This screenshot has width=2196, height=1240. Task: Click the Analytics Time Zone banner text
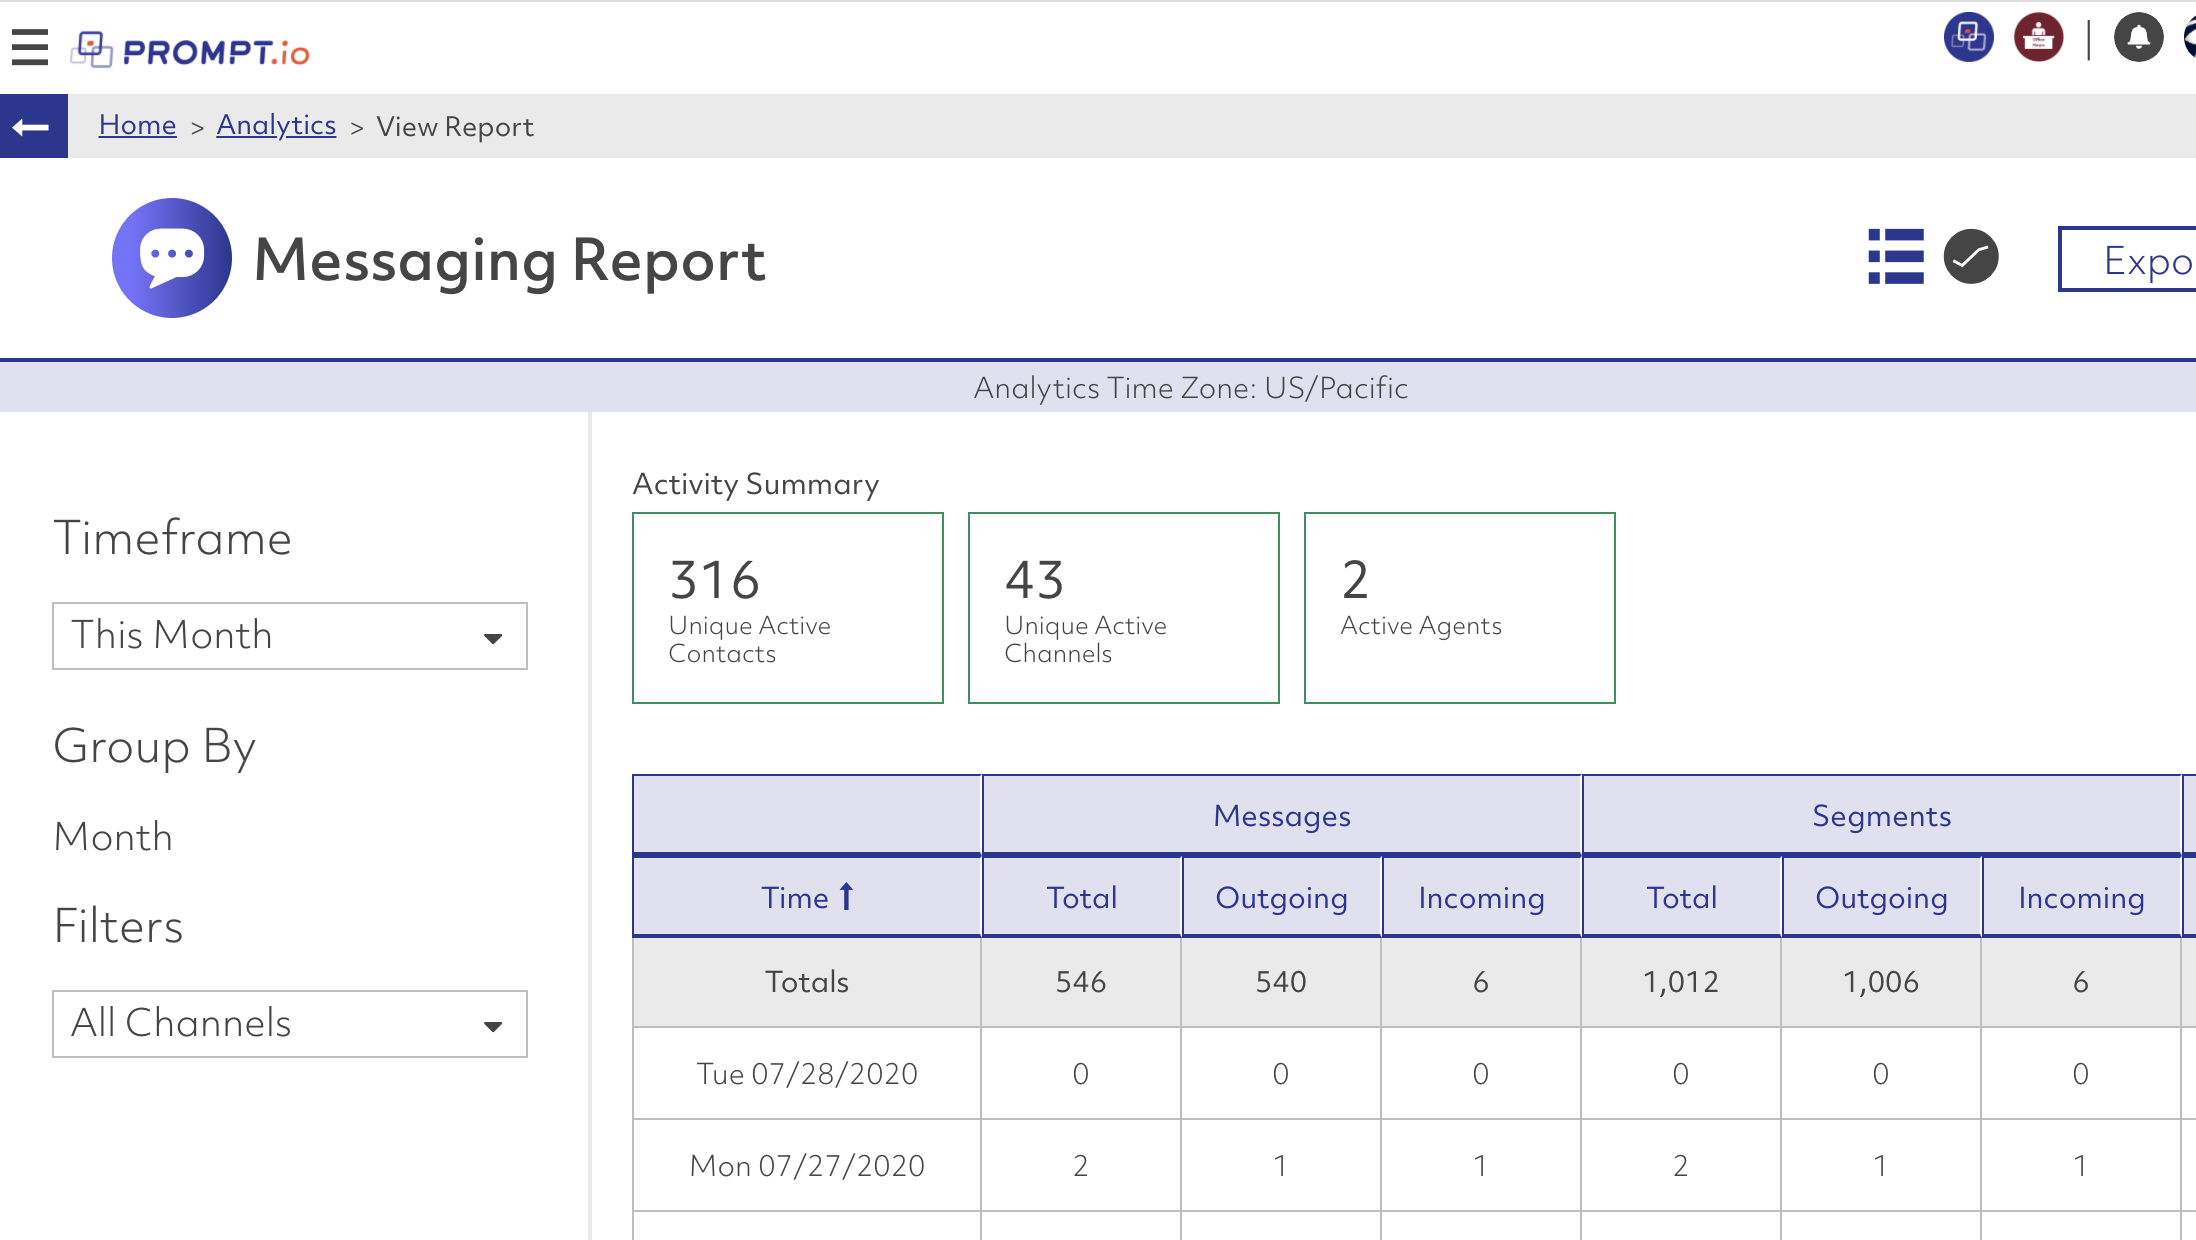pyautogui.click(x=1191, y=388)
